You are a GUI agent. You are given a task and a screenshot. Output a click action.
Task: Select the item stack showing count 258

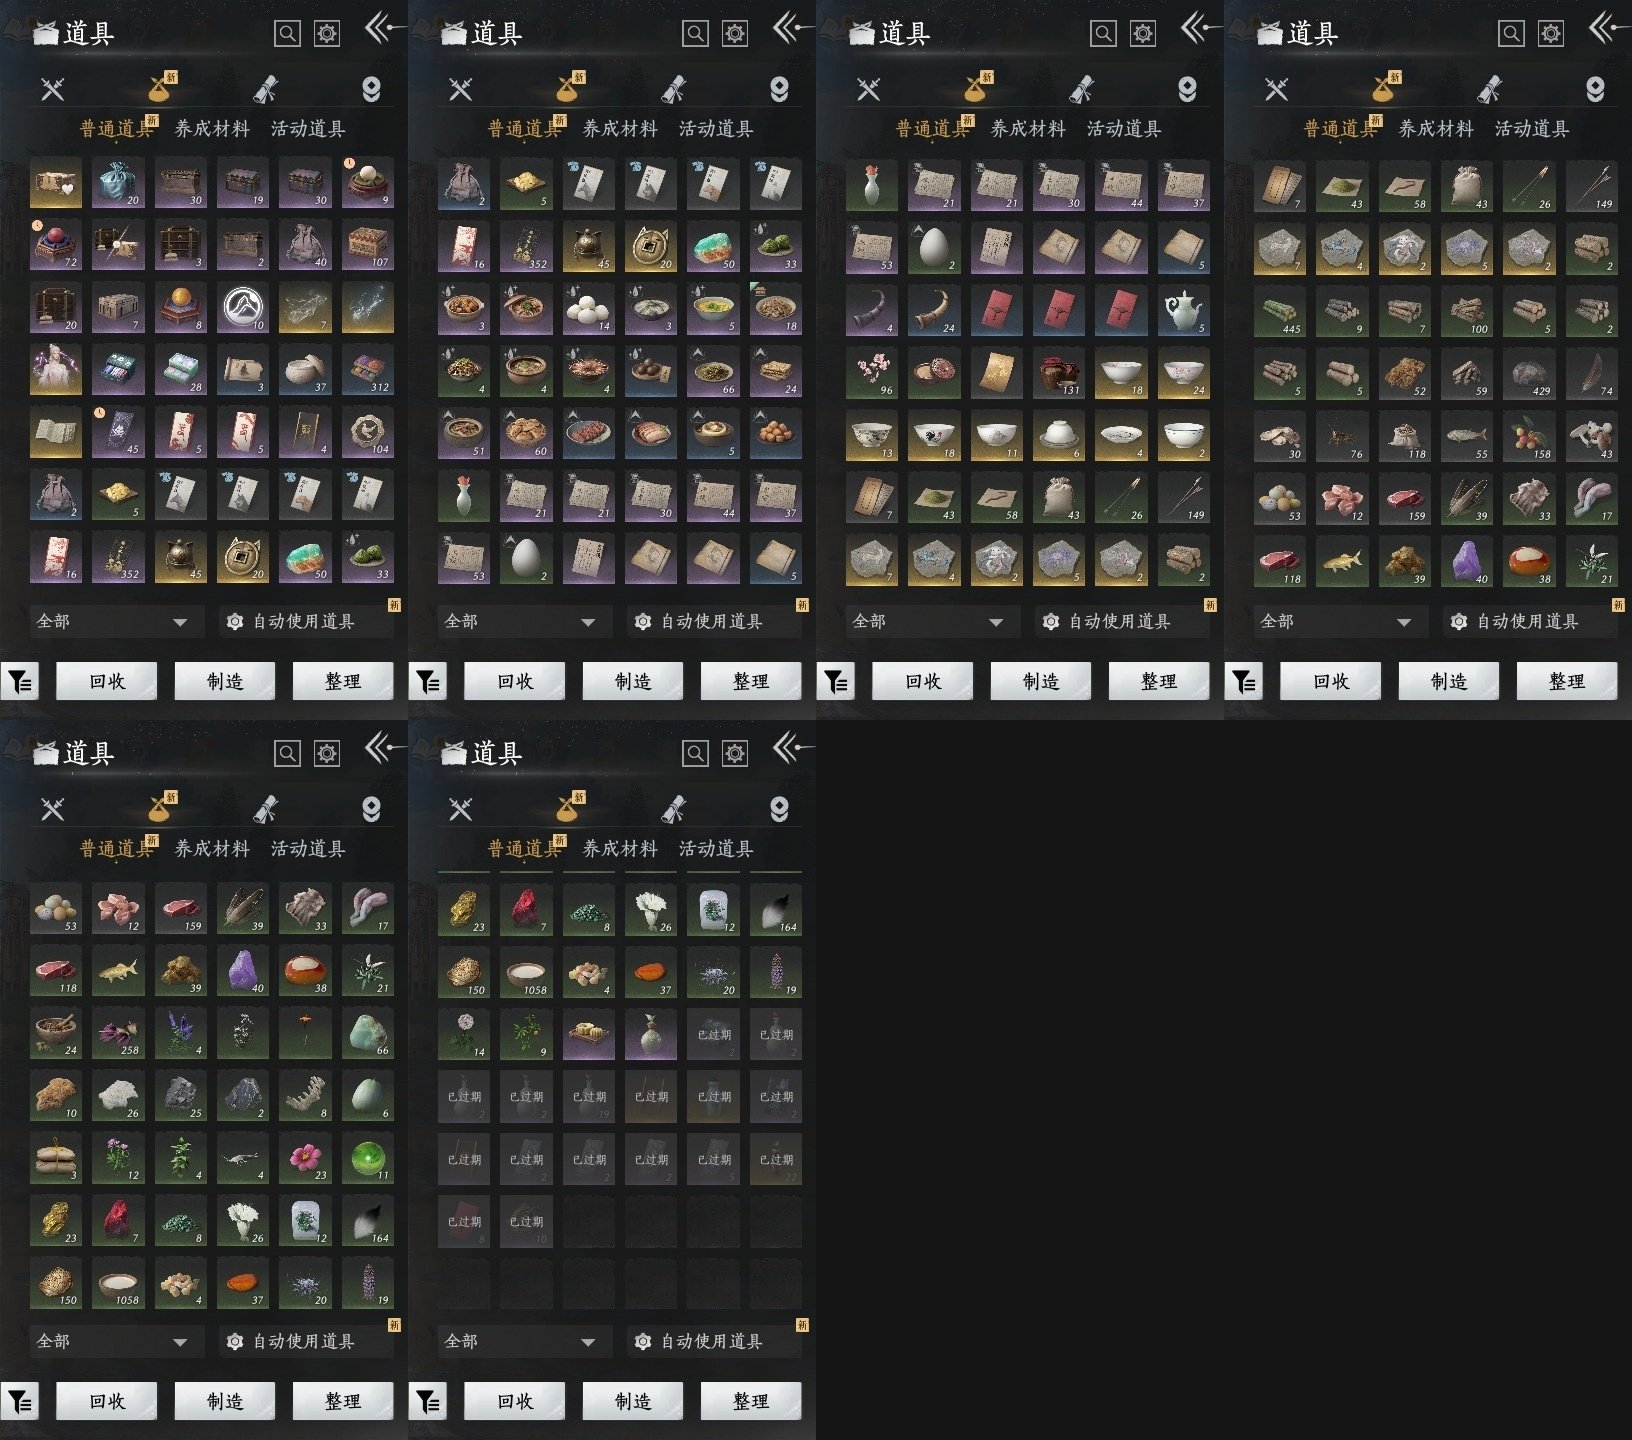pos(117,1033)
